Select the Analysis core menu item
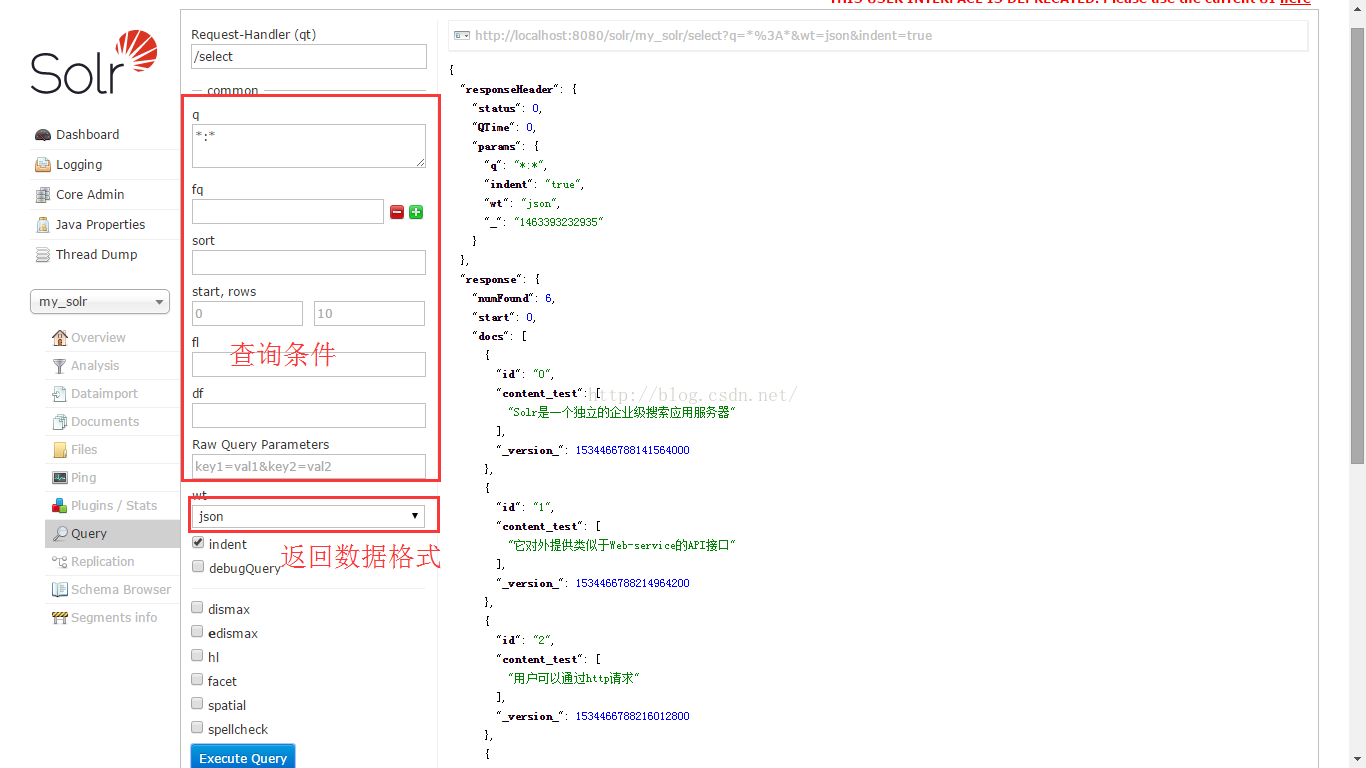This screenshot has height=768, width=1366. click(95, 366)
